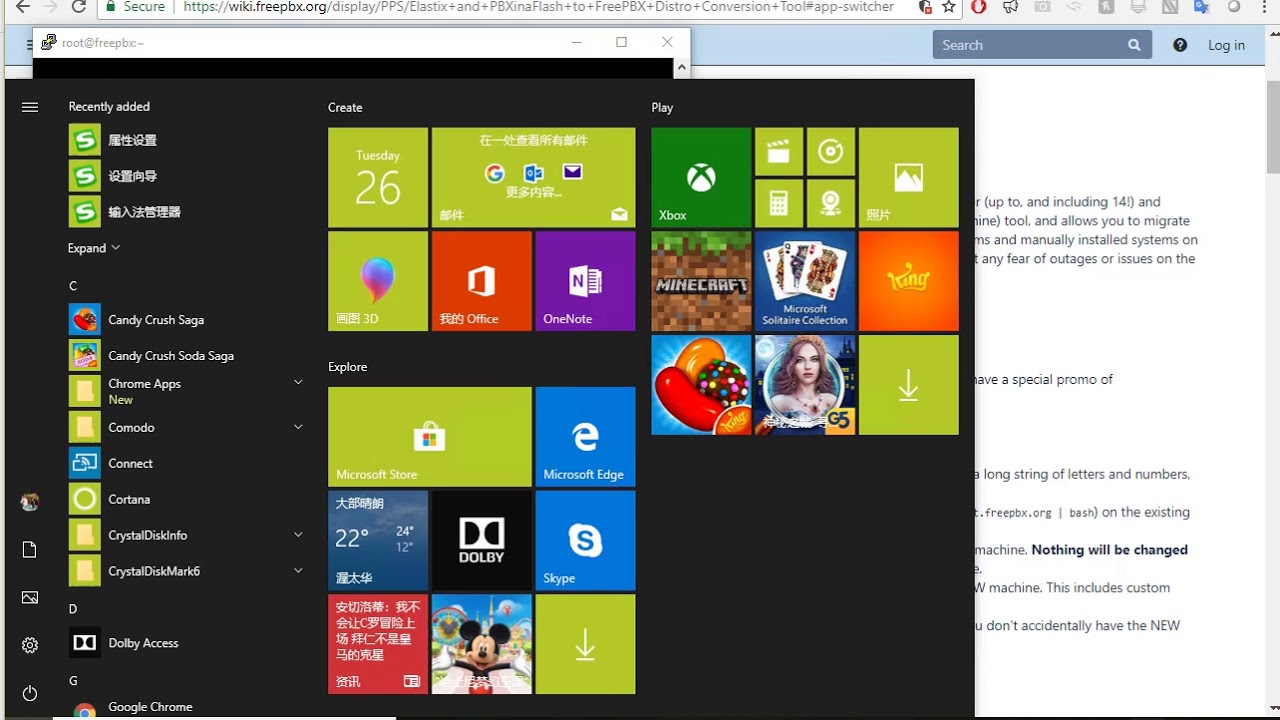Bookmark the page with the star icon
This screenshot has height=720, width=1280.
click(x=949, y=7)
